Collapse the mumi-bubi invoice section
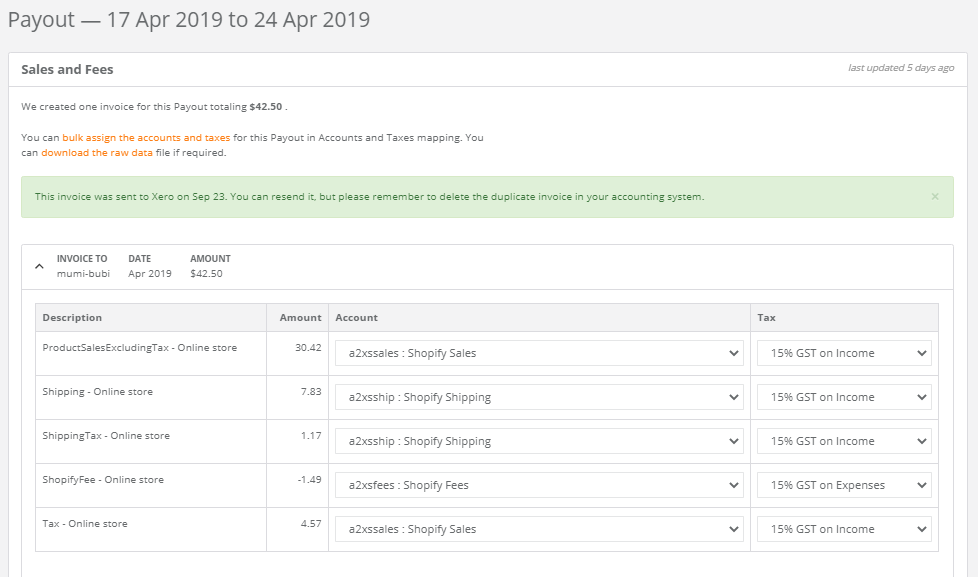This screenshot has width=978, height=577. [x=39, y=267]
